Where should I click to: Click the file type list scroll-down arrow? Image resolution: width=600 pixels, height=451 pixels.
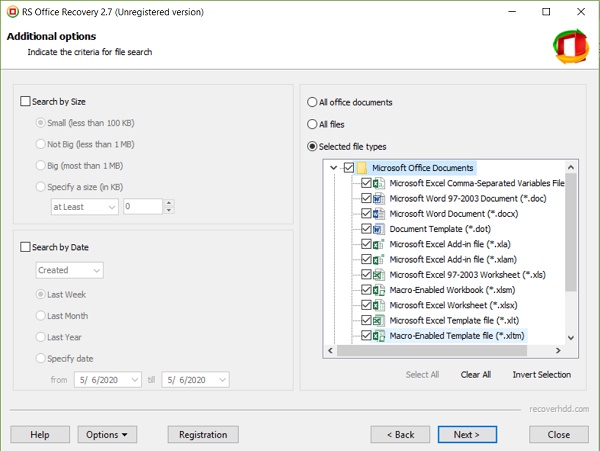click(571, 338)
